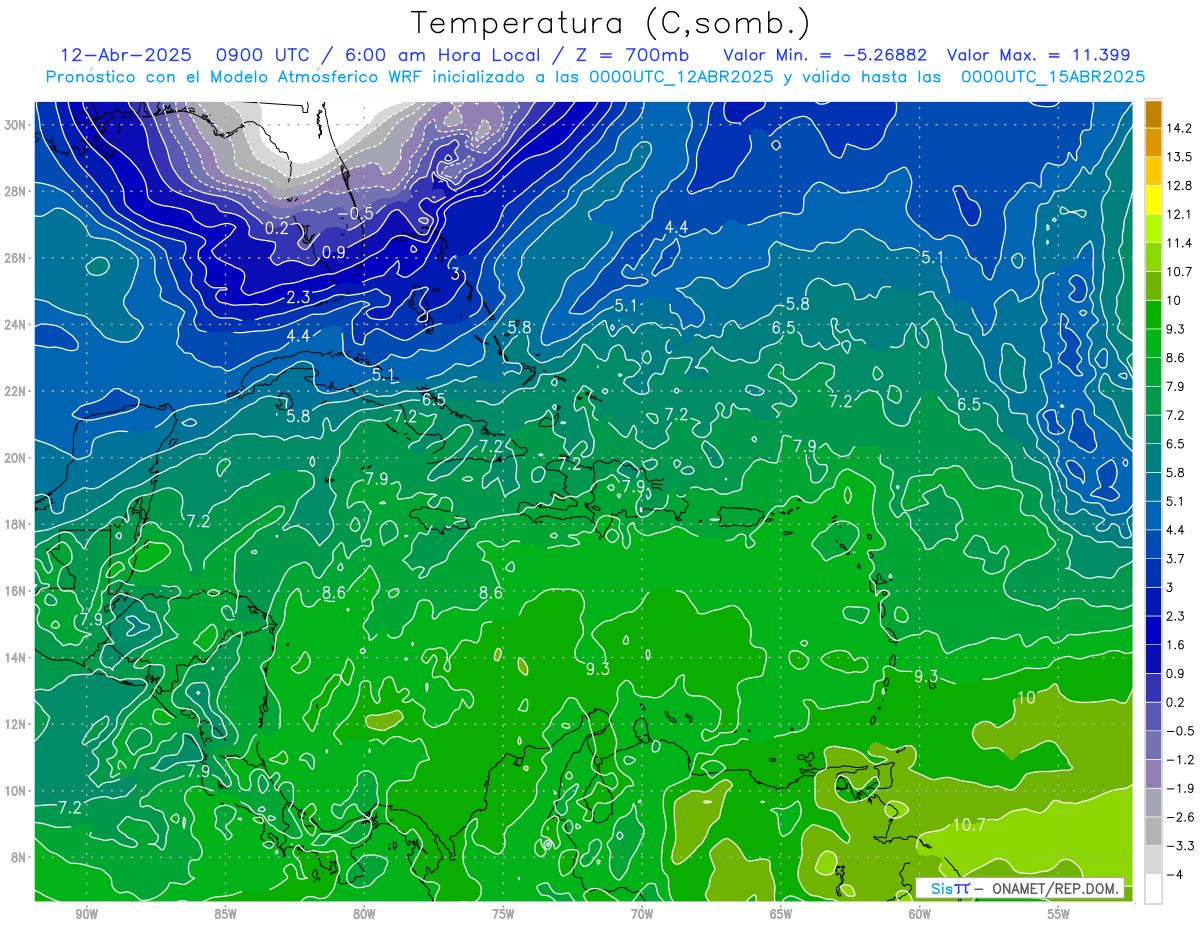Screen dimensions: 1200x927
Task: Click the '14.2' color bar value
Action: pos(1179,128)
